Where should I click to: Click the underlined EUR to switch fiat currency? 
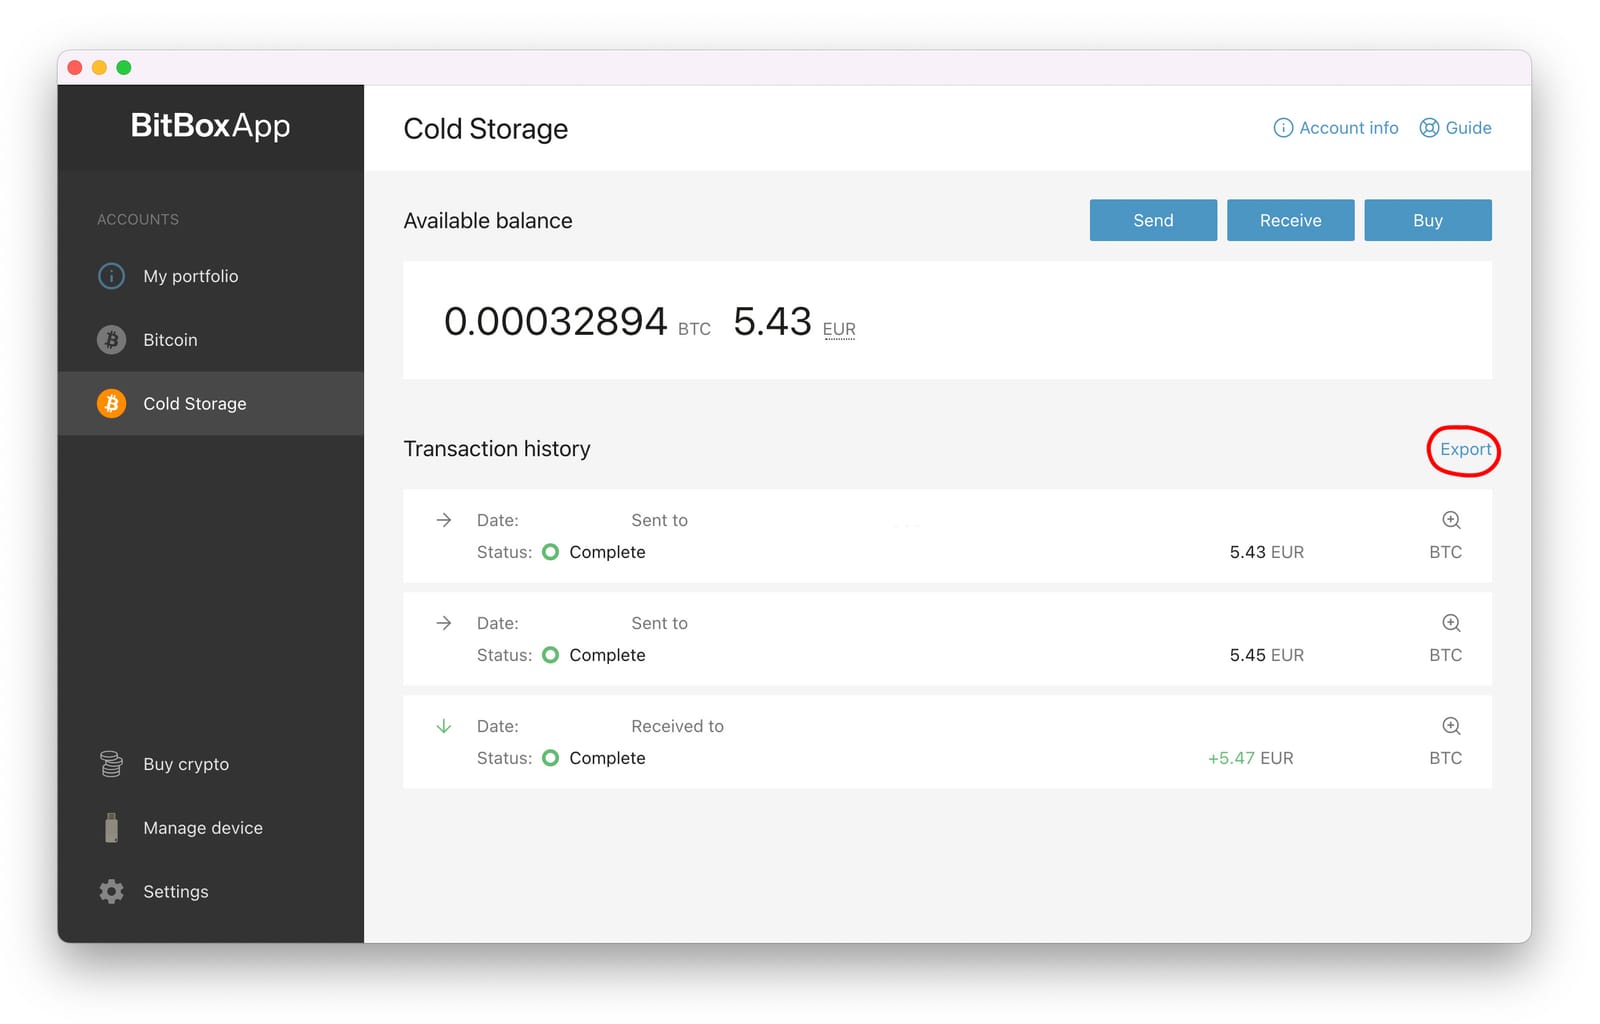pyautogui.click(x=839, y=329)
